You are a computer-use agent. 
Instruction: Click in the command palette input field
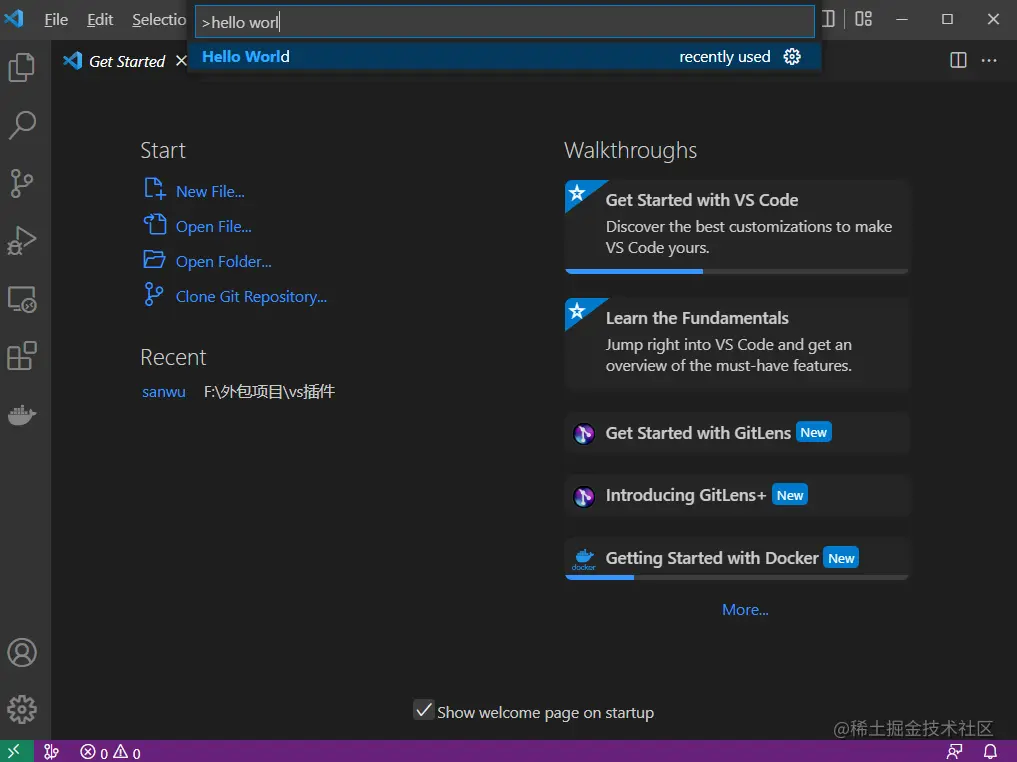click(504, 22)
